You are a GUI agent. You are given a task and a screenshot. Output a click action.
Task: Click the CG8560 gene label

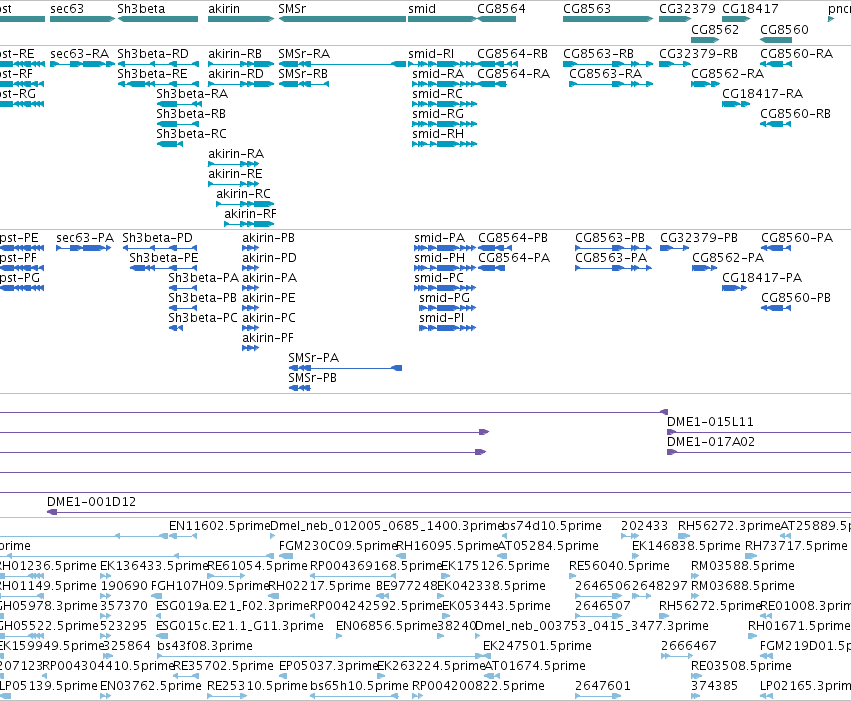pyautogui.click(x=784, y=29)
